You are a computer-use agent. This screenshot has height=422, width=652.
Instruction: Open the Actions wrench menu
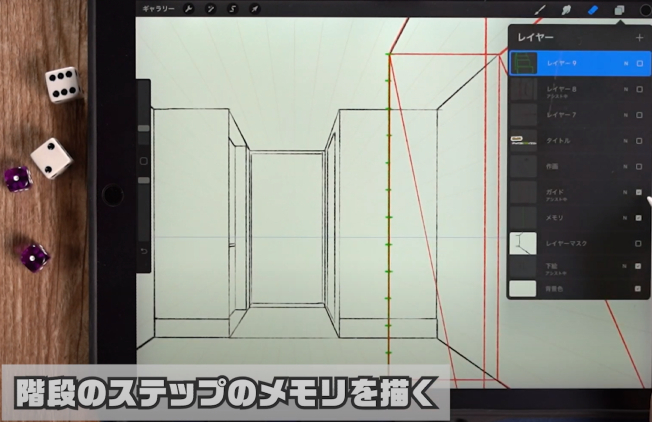[189, 9]
